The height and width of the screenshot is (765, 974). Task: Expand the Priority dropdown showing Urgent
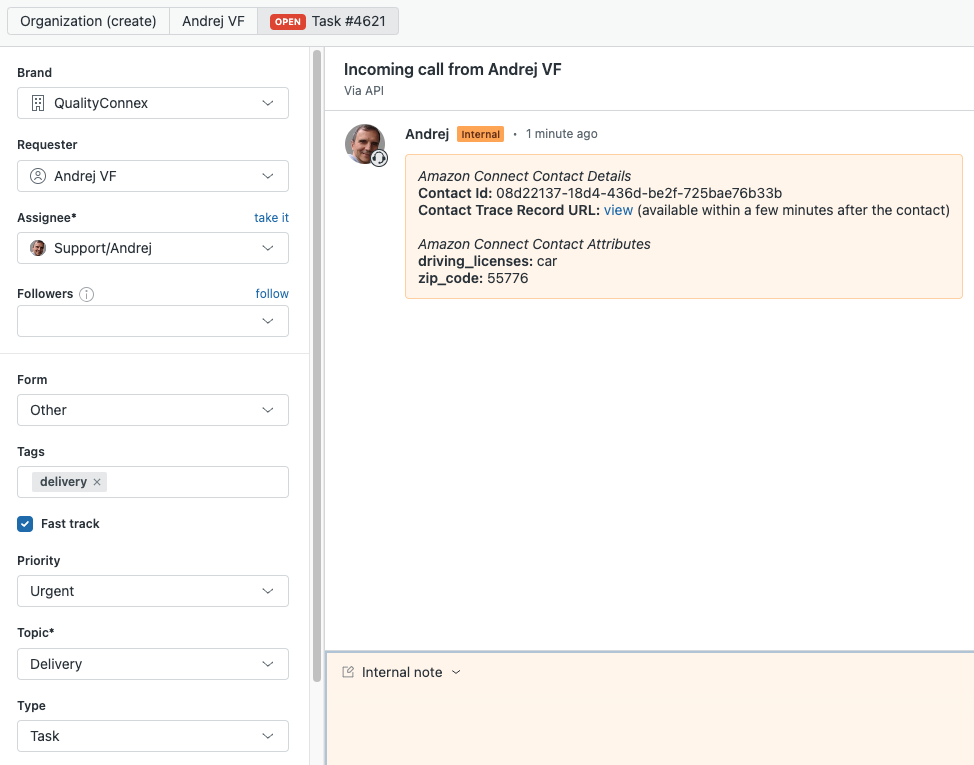267,591
